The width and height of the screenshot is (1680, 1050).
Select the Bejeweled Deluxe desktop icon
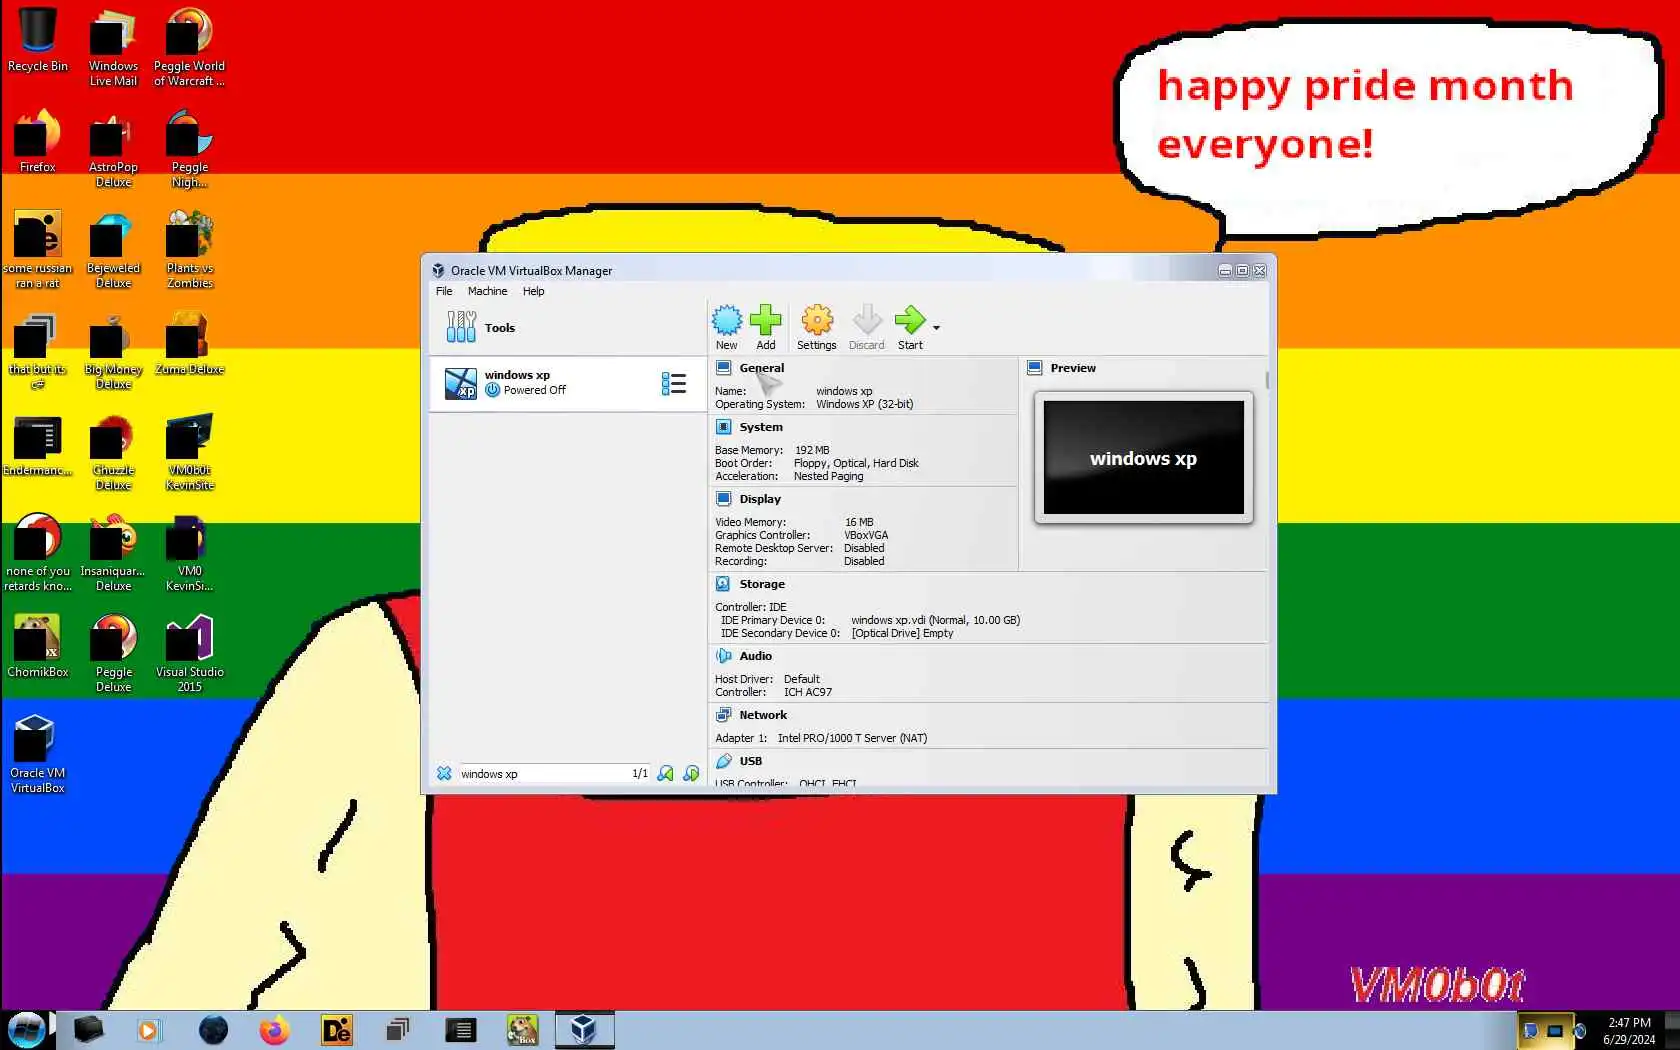[x=113, y=249]
